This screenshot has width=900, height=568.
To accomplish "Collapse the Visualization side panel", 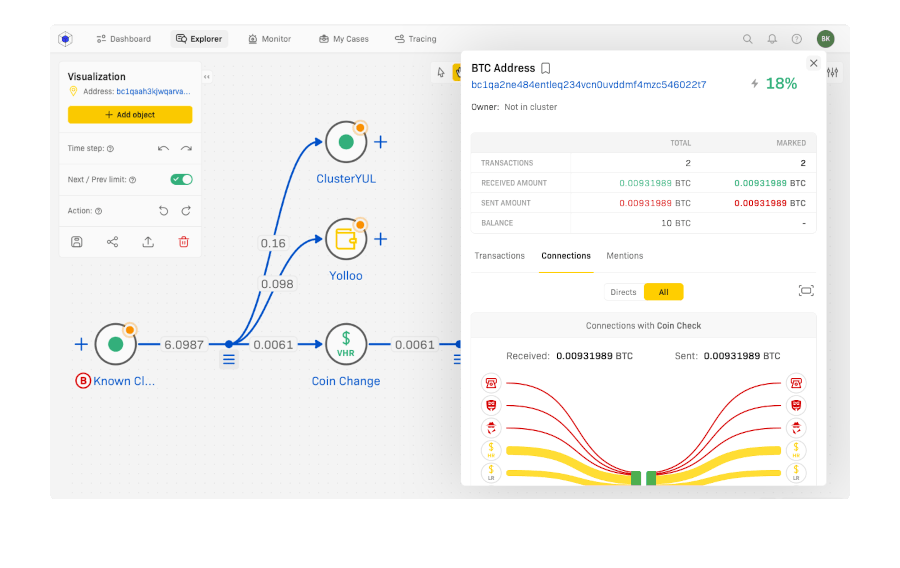I will pyautogui.click(x=207, y=77).
